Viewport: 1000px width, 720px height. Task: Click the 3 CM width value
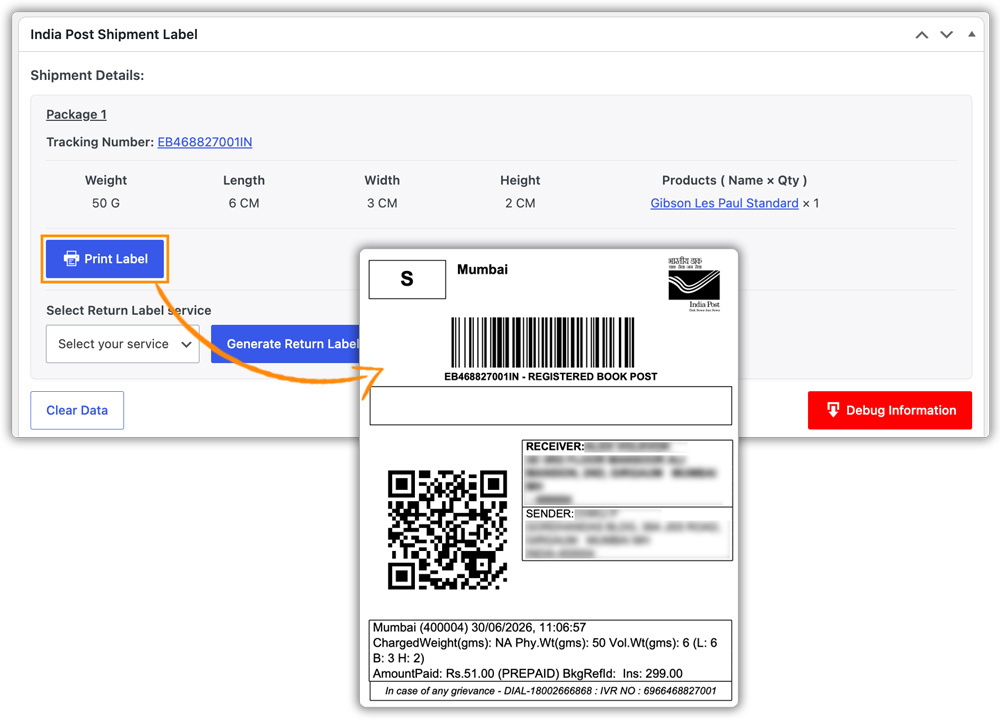pyautogui.click(x=382, y=203)
